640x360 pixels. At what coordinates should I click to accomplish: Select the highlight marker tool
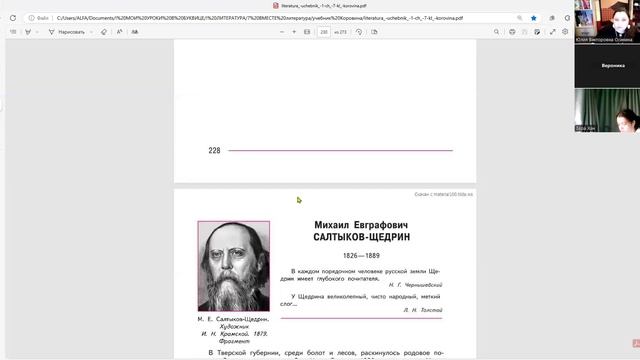pos(28,32)
